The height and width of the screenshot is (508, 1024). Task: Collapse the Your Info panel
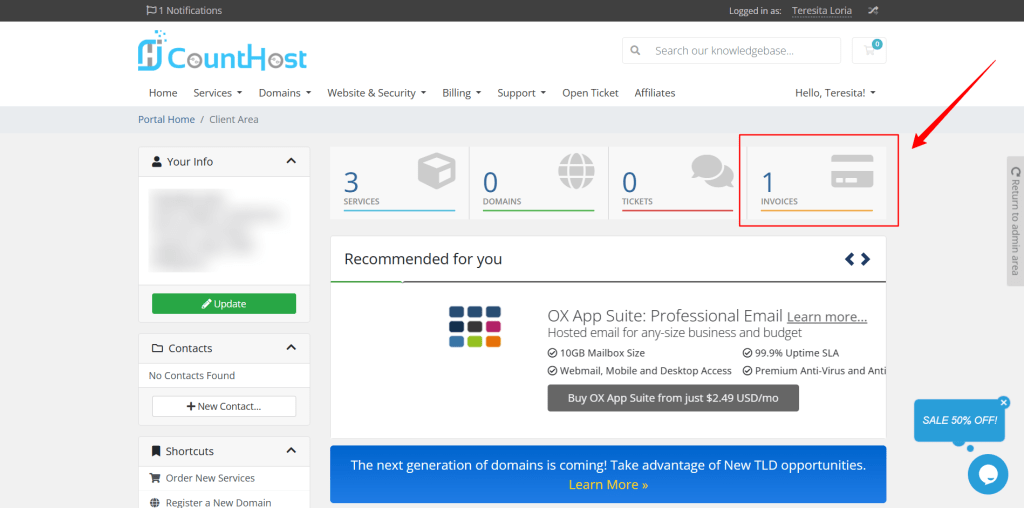point(291,161)
